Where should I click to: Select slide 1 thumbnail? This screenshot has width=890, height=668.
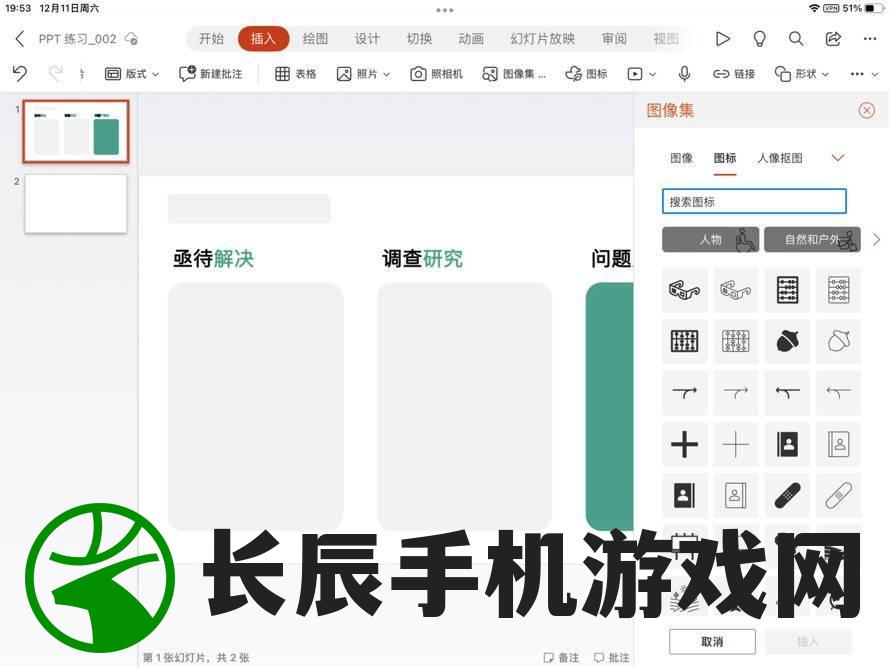76,132
